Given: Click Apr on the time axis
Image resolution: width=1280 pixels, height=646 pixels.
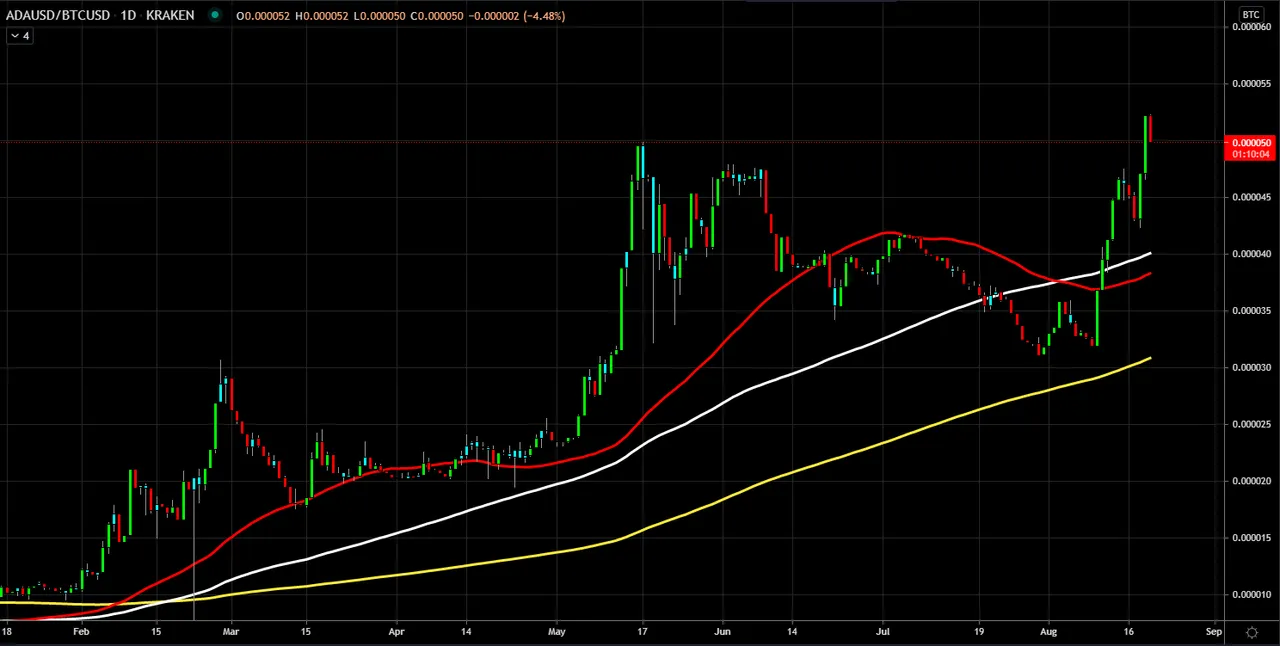Looking at the screenshot, I should coord(396,632).
